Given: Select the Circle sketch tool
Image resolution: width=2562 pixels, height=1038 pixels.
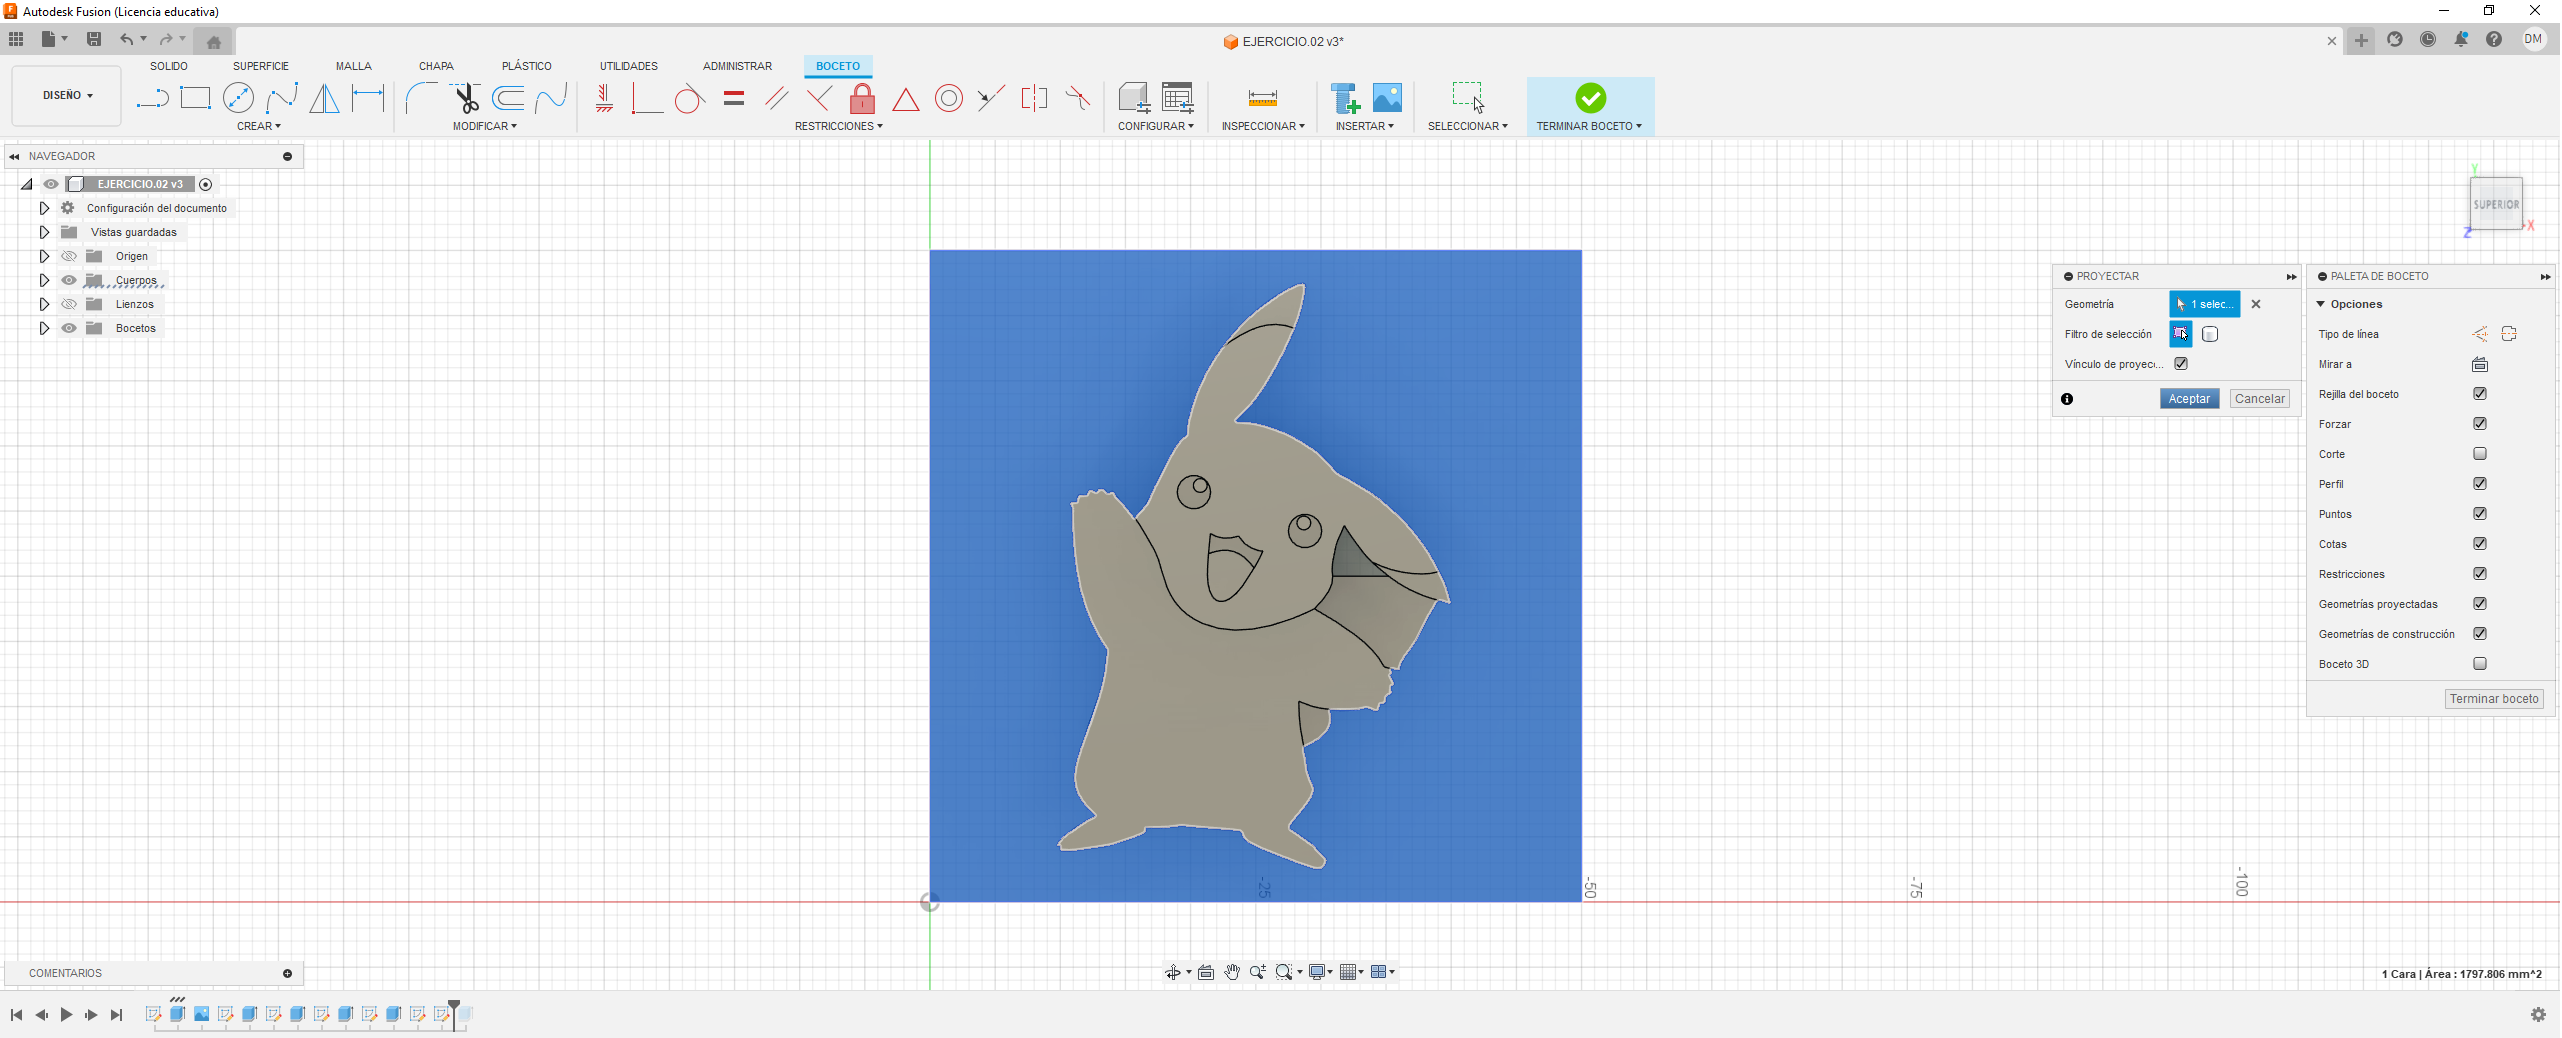Looking at the screenshot, I should (x=238, y=98).
